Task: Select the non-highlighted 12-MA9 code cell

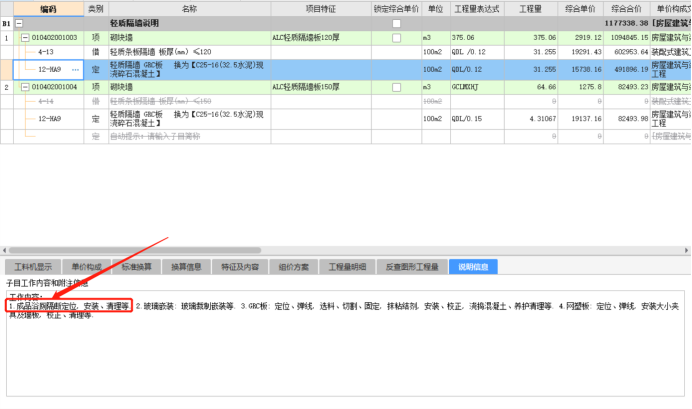Action: [49, 119]
